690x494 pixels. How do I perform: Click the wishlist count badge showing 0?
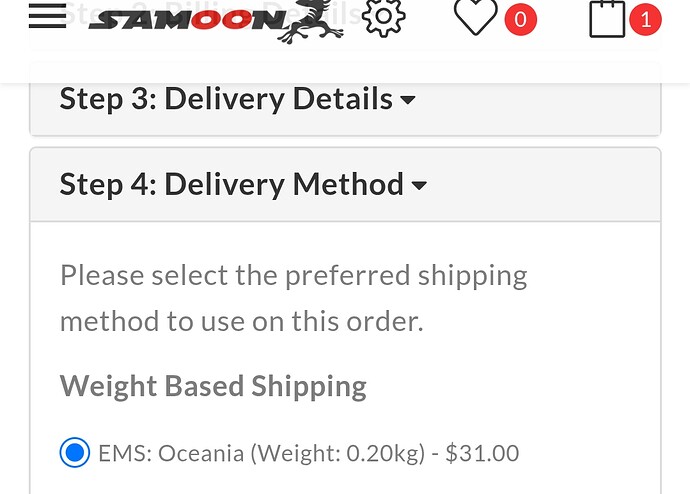(x=521, y=19)
